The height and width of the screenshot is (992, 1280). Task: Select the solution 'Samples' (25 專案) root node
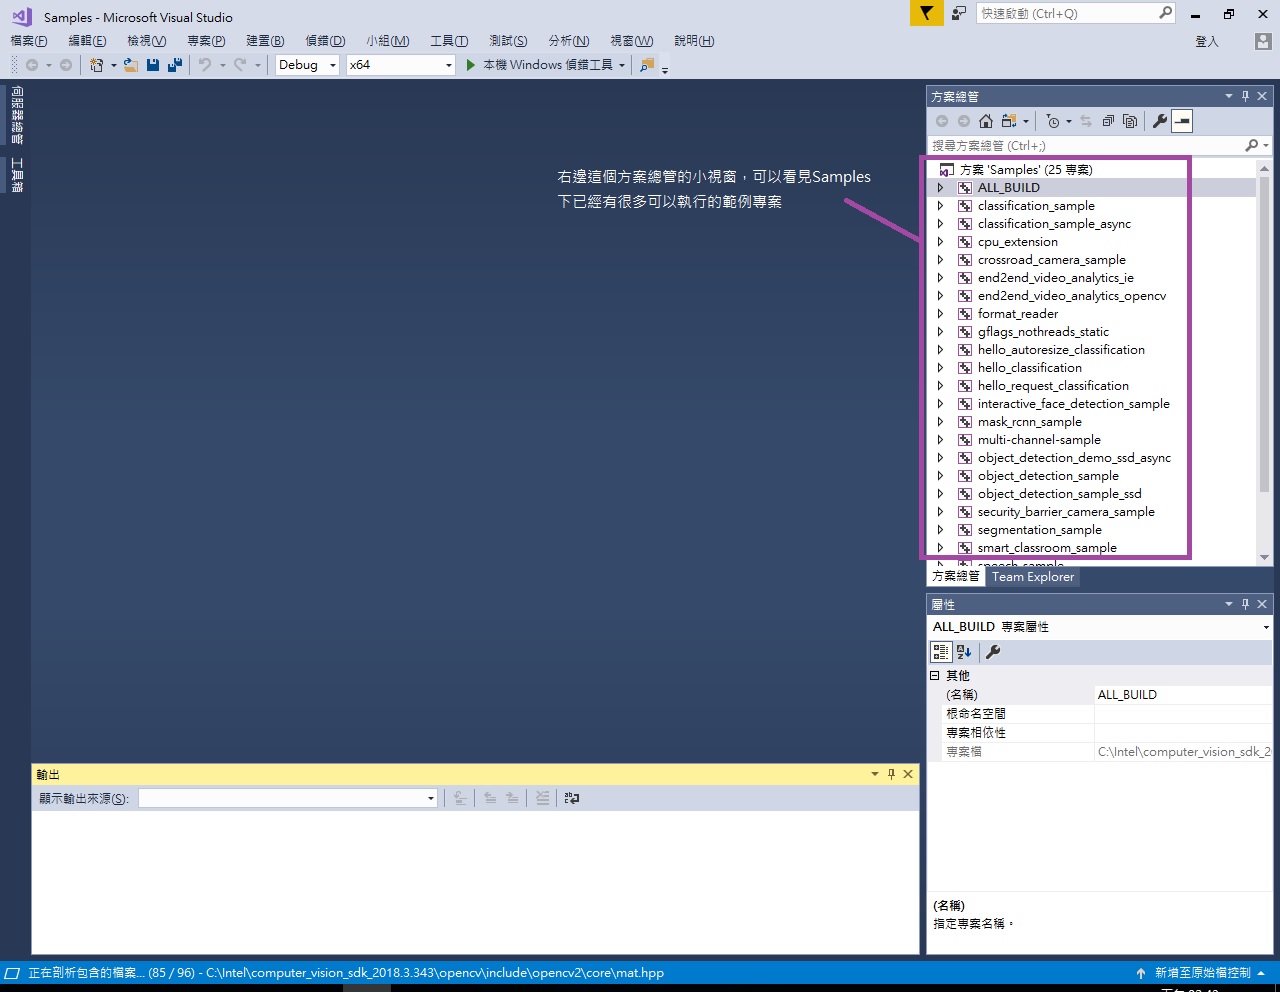click(1025, 170)
